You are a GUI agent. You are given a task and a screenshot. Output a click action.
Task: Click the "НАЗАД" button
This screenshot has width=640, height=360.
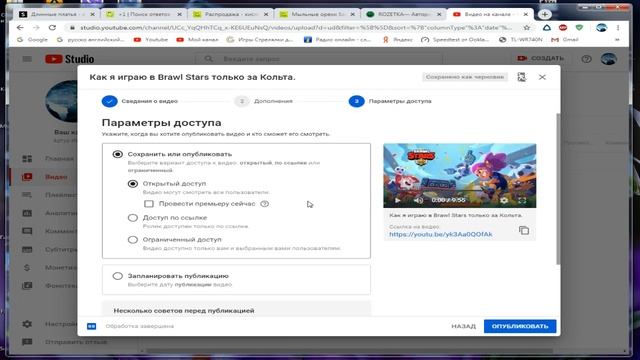pyautogui.click(x=464, y=326)
